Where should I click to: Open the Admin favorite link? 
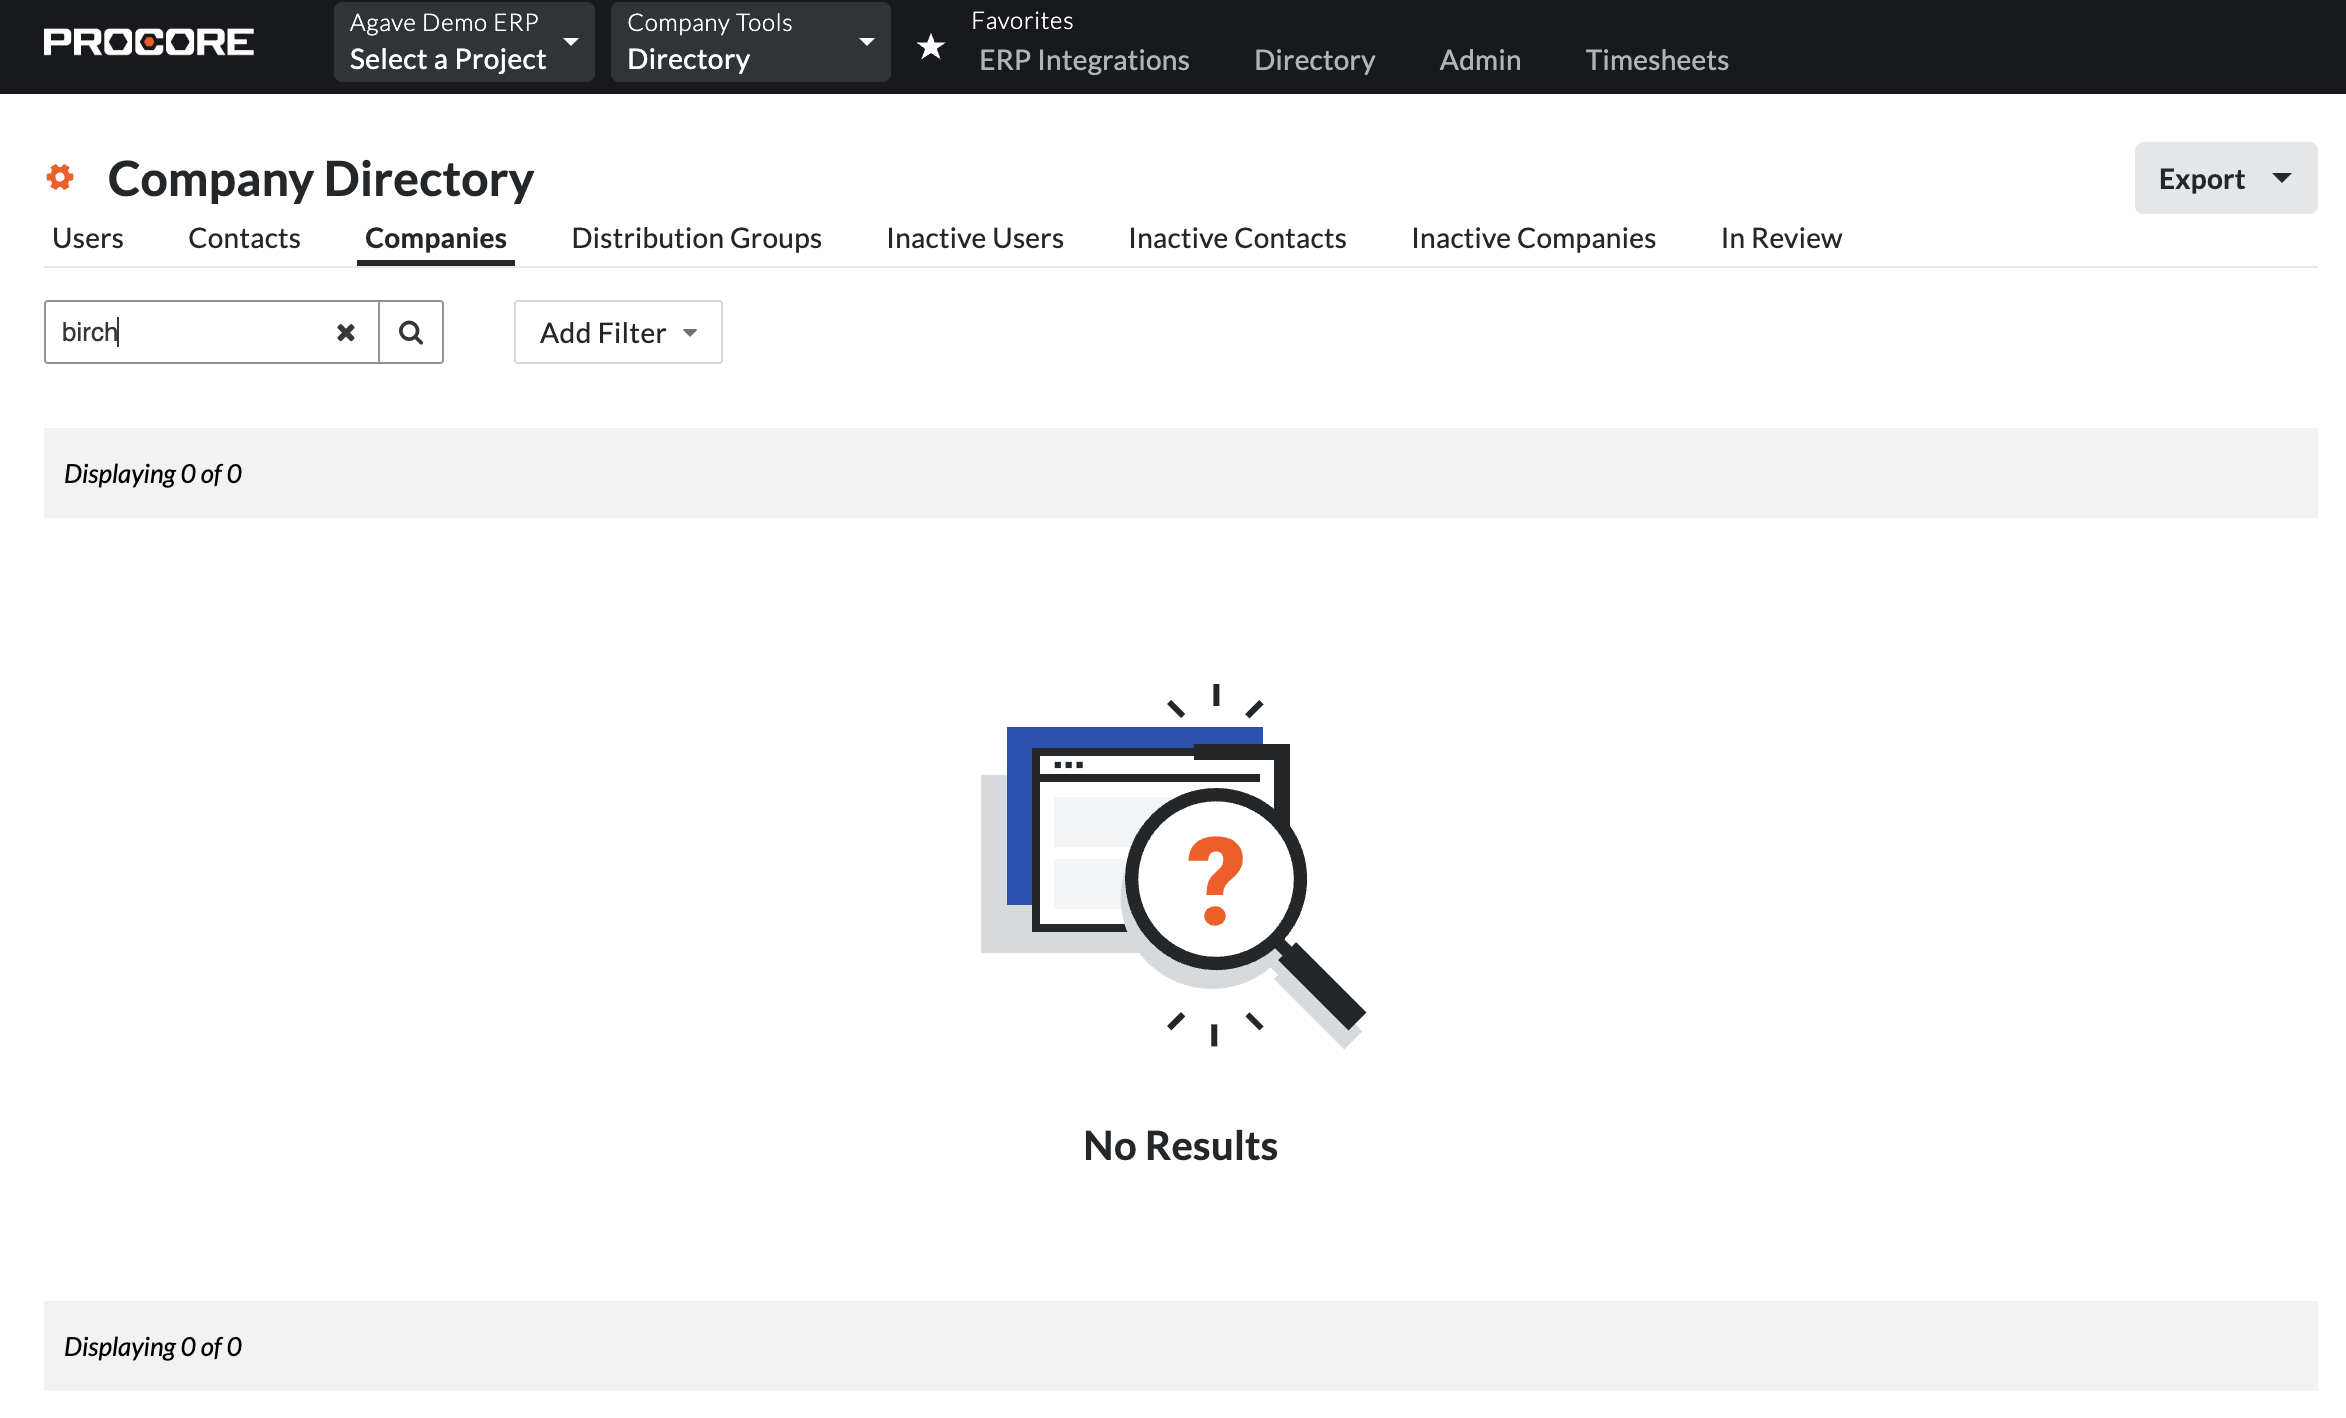click(1479, 60)
